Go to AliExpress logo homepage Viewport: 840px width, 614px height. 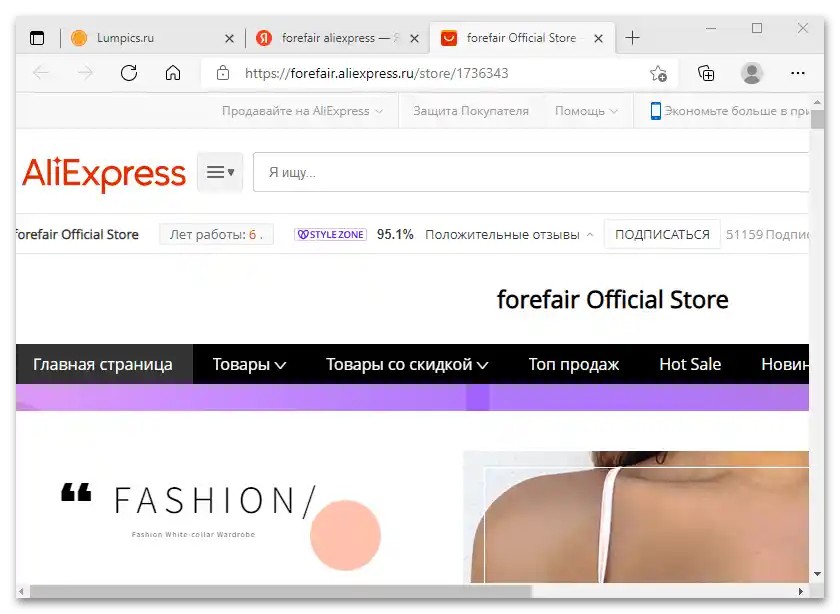coord(104,173)
